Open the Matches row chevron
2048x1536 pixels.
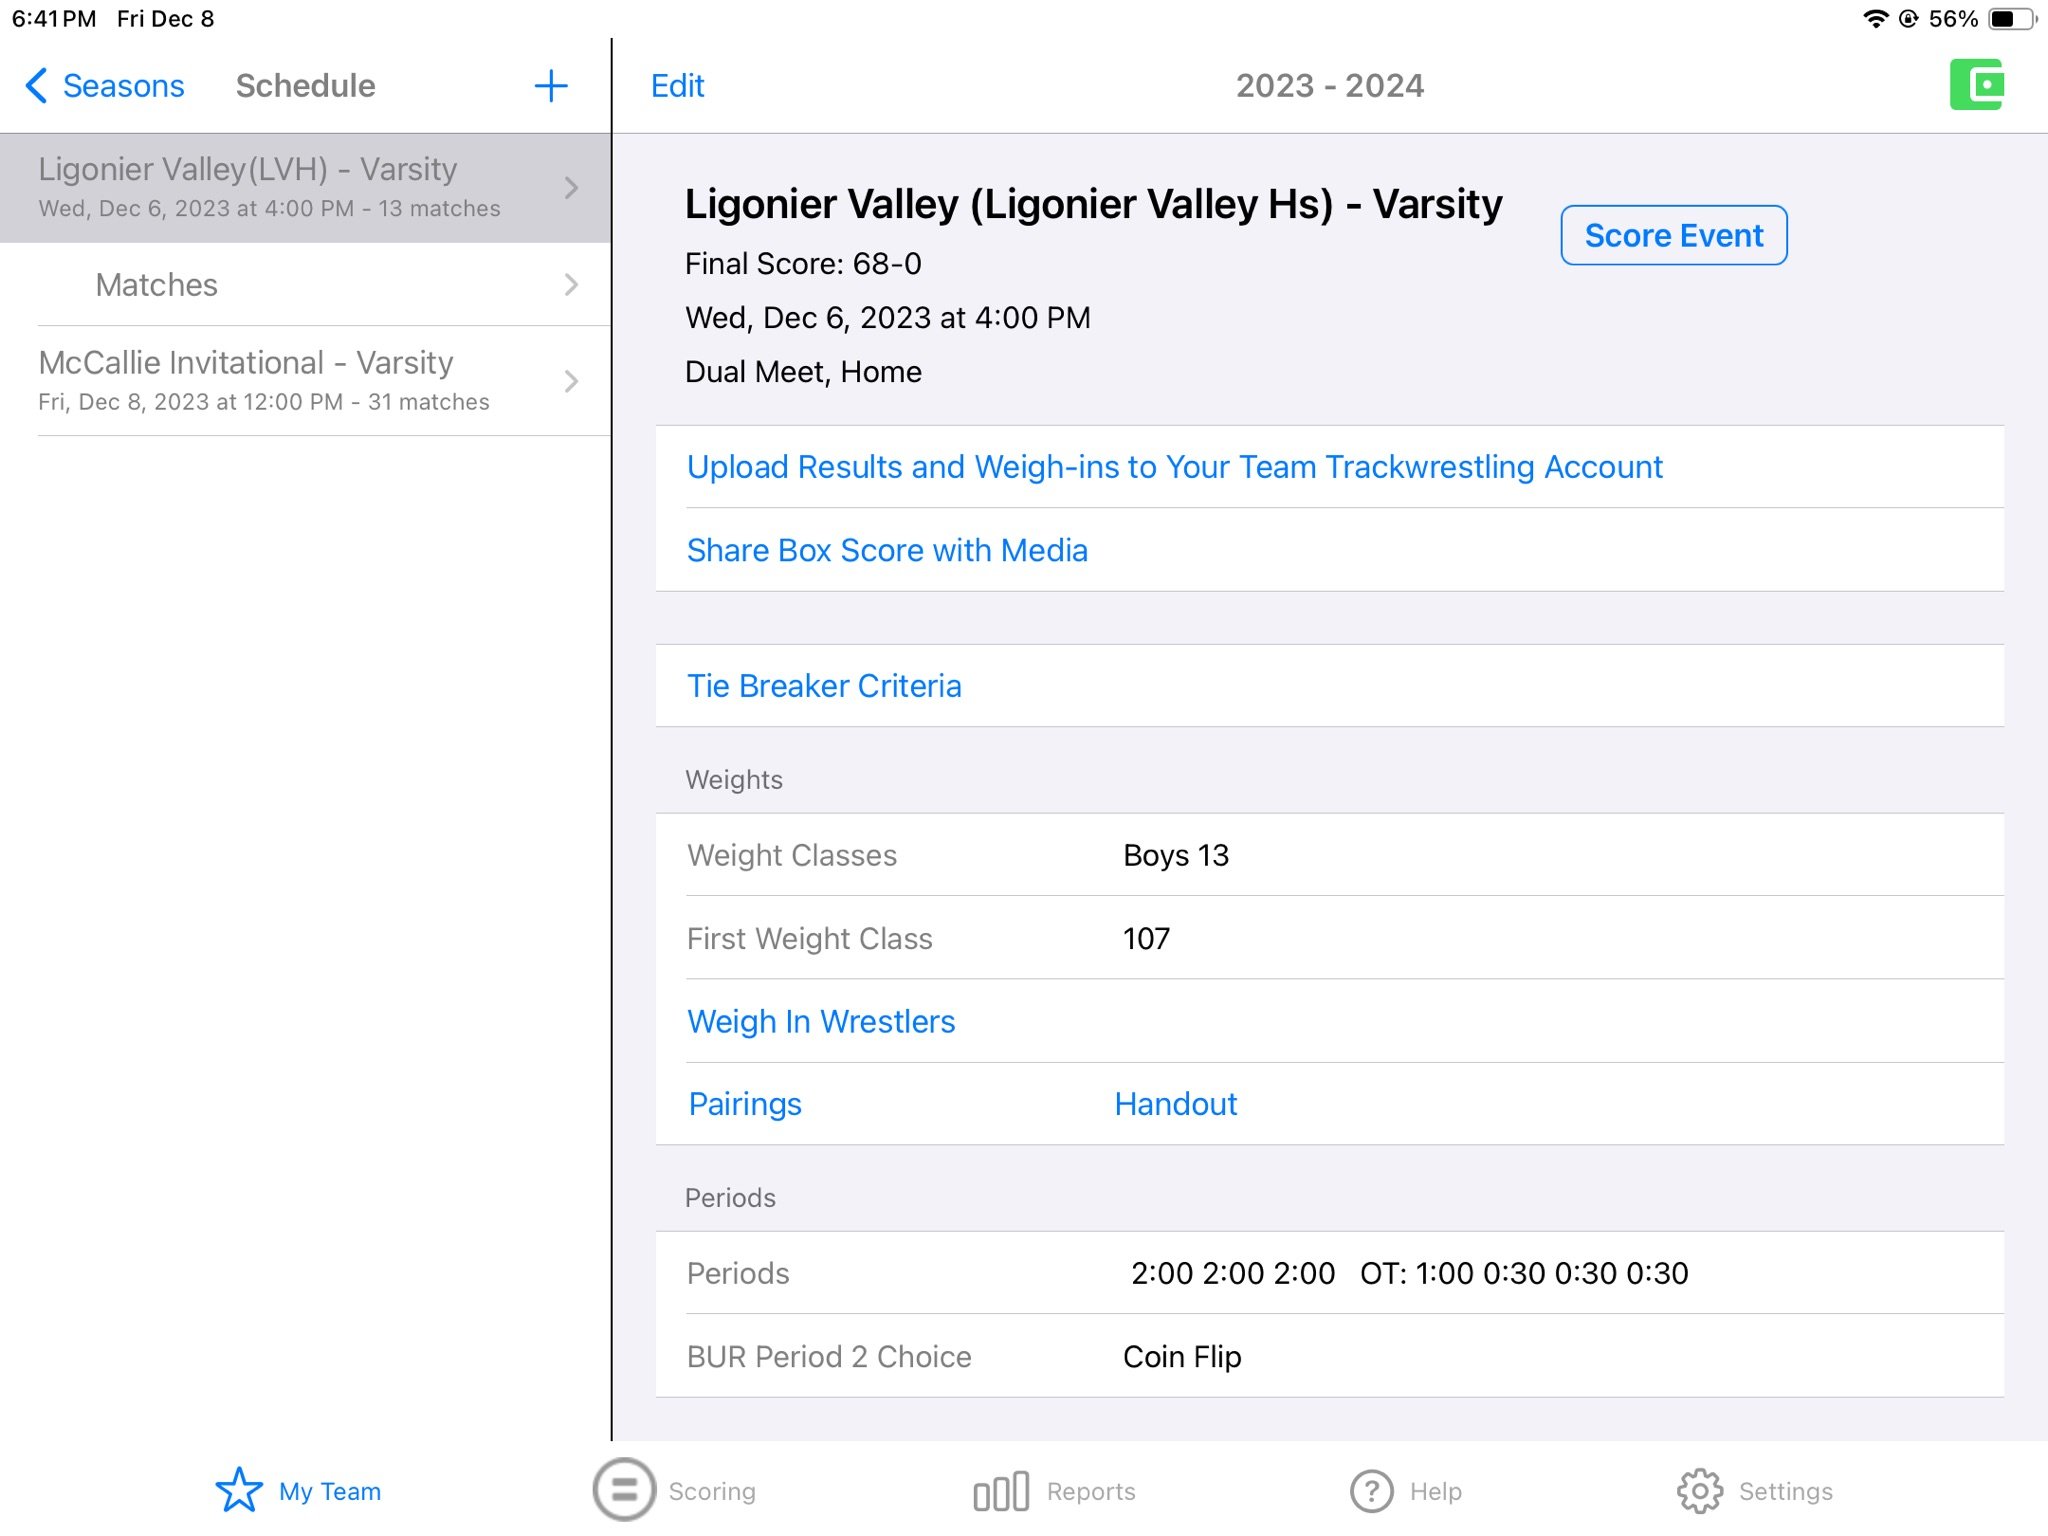[571, 285]
